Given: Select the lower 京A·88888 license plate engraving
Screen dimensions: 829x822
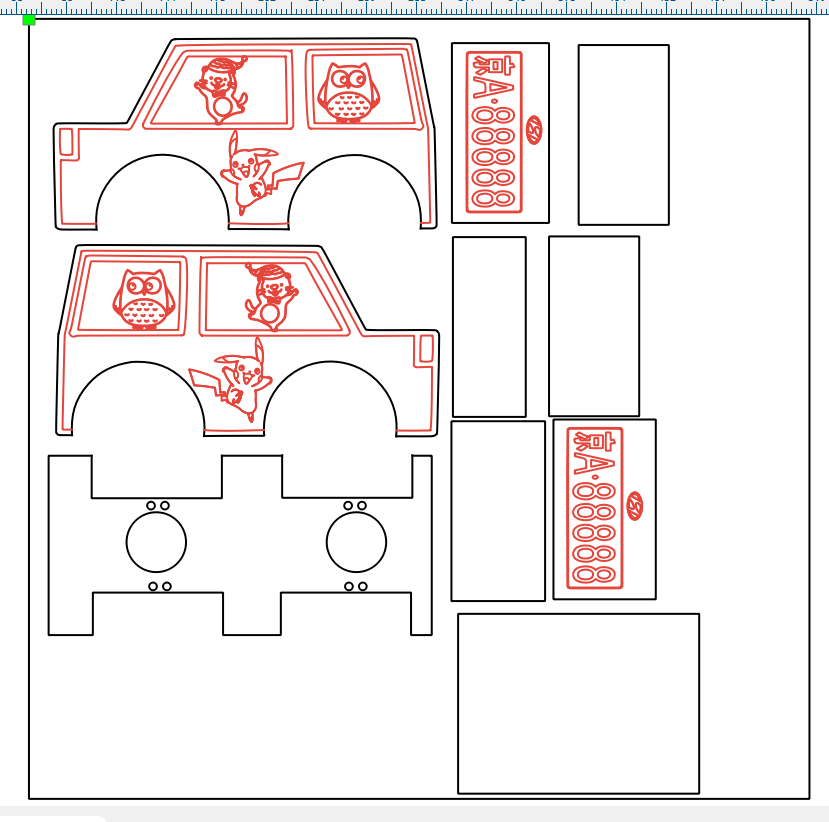Looking at the screenshot, I should coord(595,508).
